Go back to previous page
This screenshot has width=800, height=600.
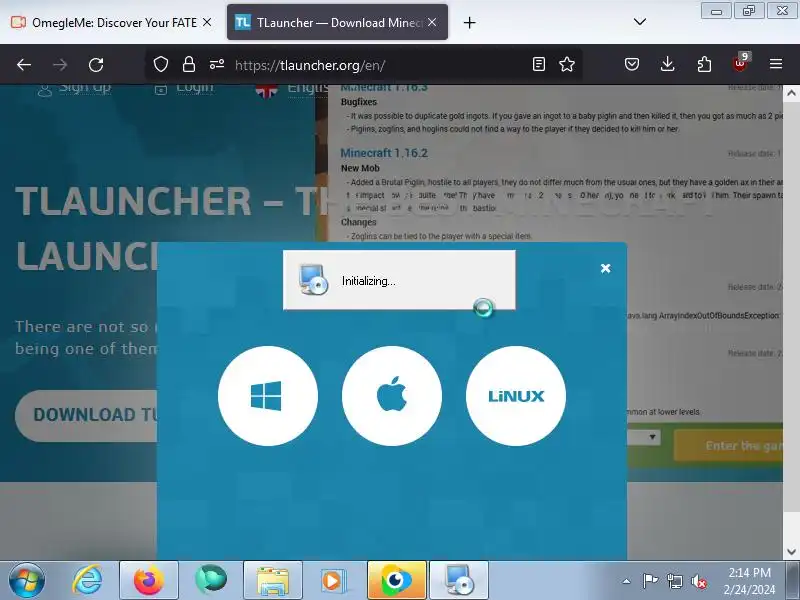tap(24, 65)
